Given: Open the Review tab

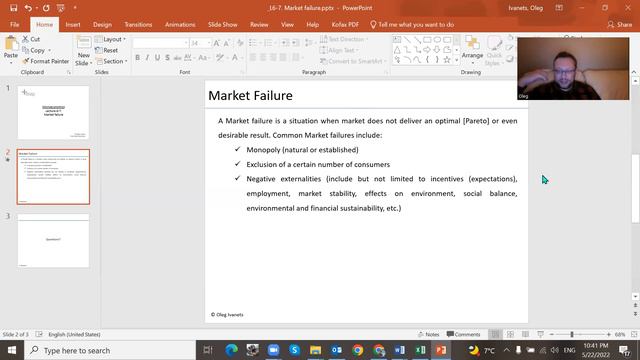Looking at the screenshot, I should [259, 24].
